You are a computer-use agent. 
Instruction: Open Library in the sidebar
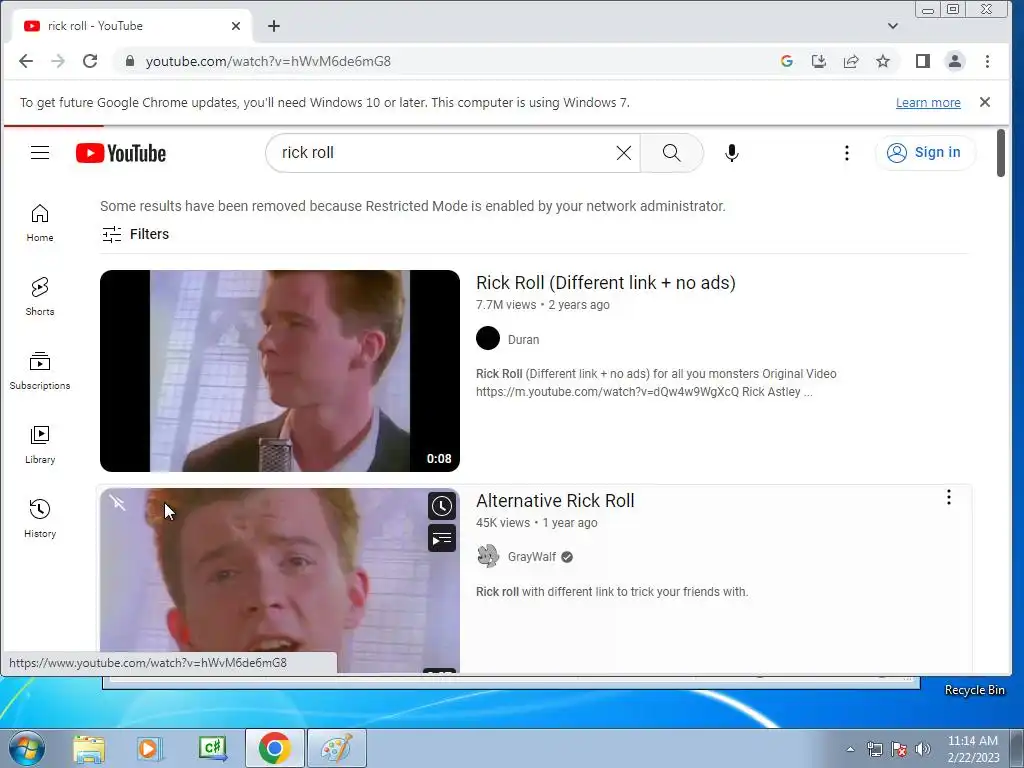click(40, 445)
